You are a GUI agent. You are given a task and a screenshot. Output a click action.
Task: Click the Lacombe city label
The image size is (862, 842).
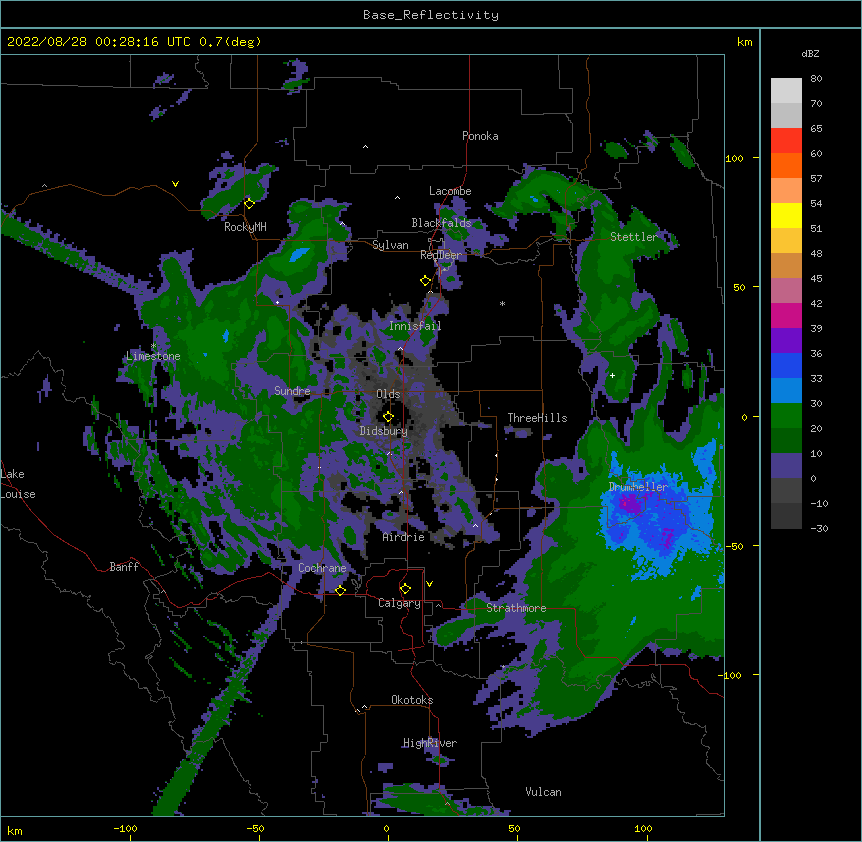click(450, 191)
